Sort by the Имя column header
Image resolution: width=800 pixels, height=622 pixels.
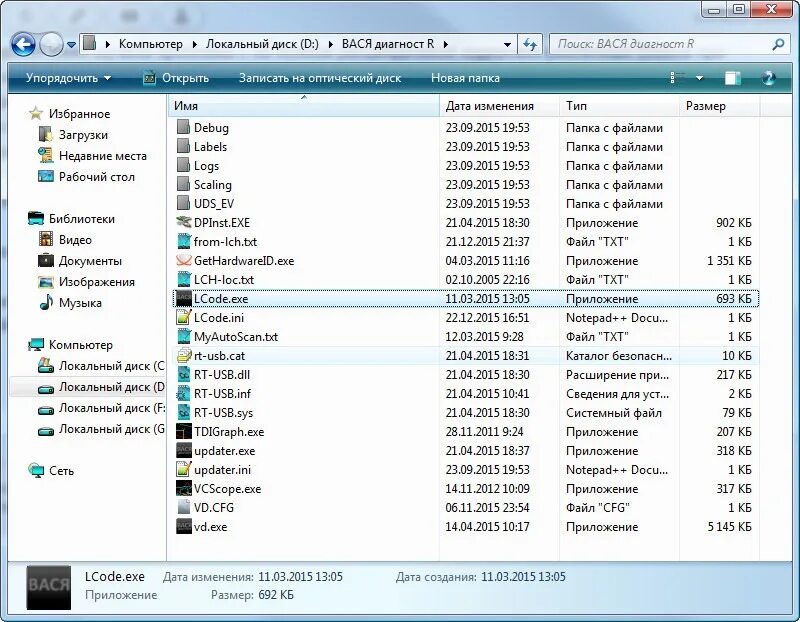pos(304,106)
